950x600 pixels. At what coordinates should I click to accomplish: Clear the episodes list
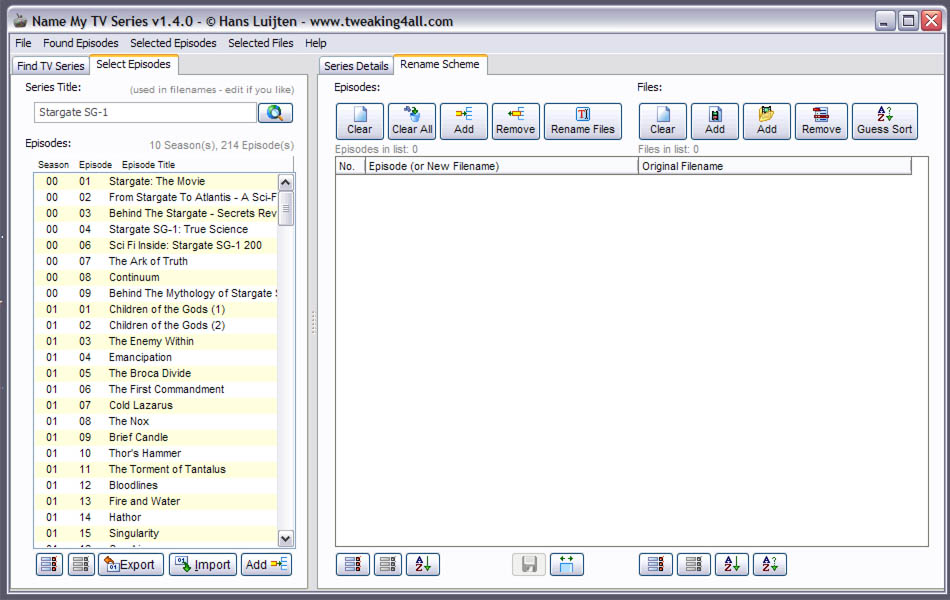tap(359, 121)
